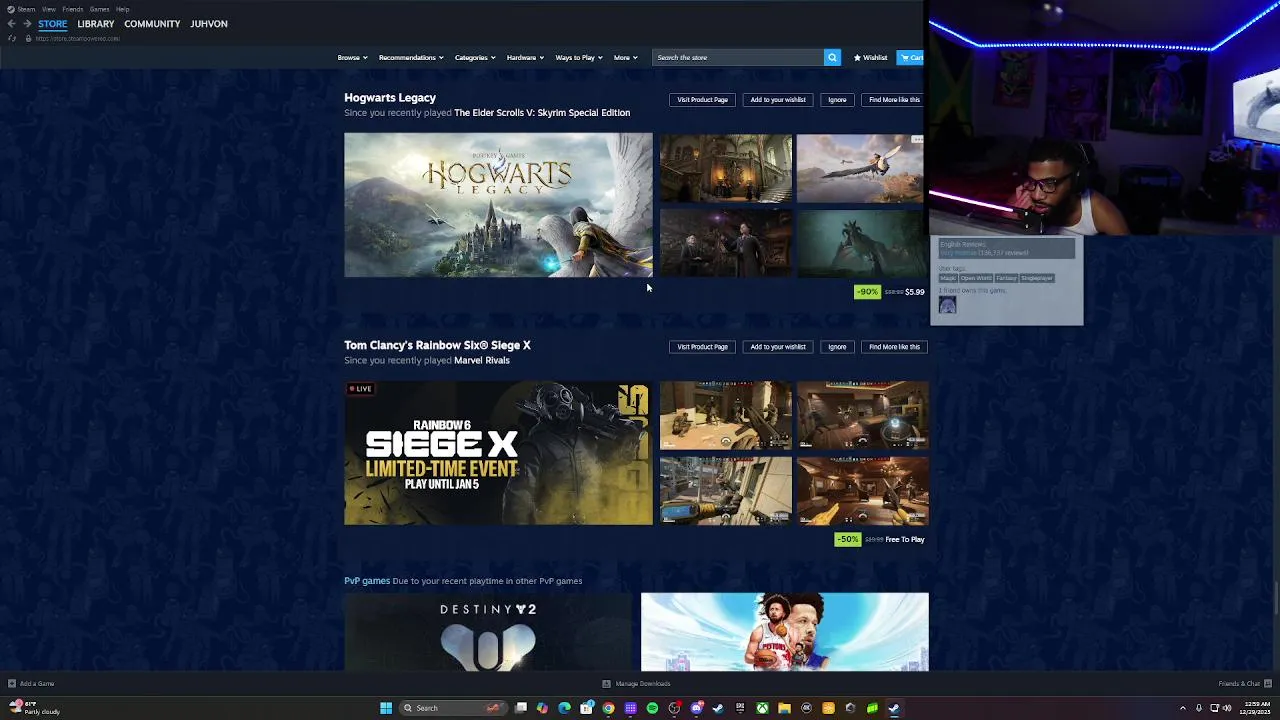Image resolution: width=1280 pixels, height=720 pixels.
Task: Go forward with the Steam forward arrow
Action: coord(26,24)
